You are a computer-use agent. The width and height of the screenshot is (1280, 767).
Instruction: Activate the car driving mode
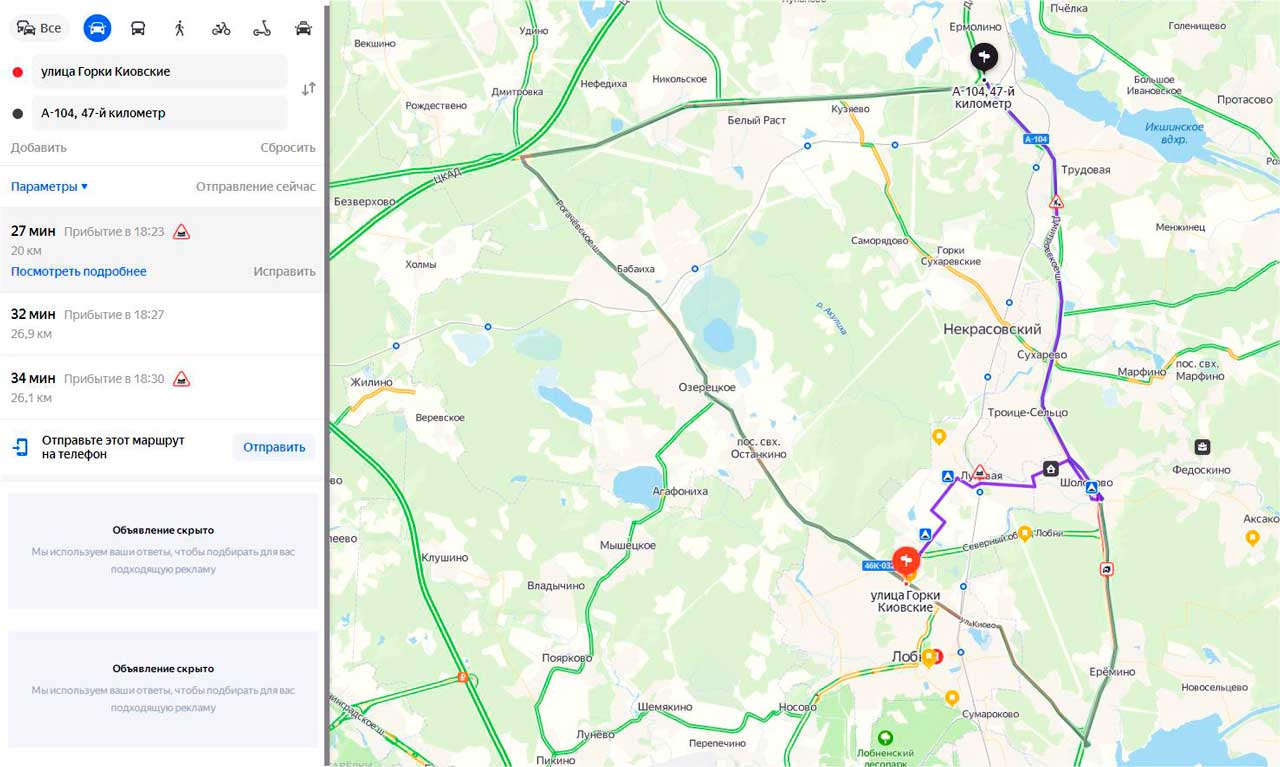pos(97,28)
